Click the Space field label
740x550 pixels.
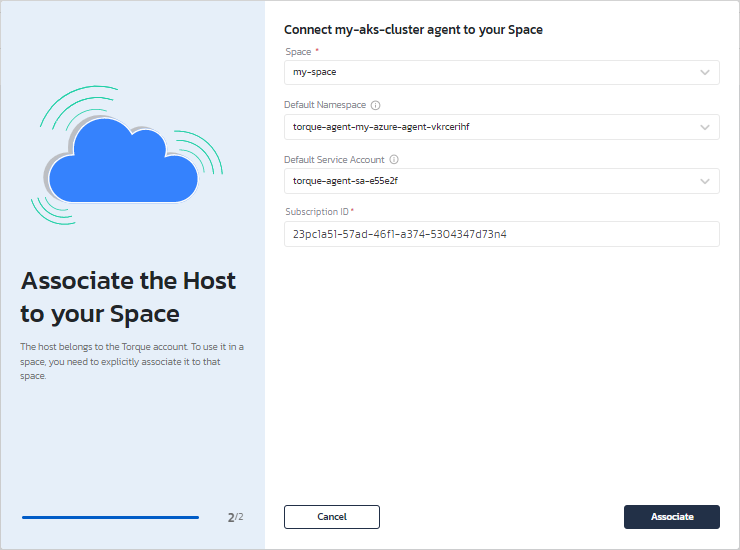(x=297, y=51)
